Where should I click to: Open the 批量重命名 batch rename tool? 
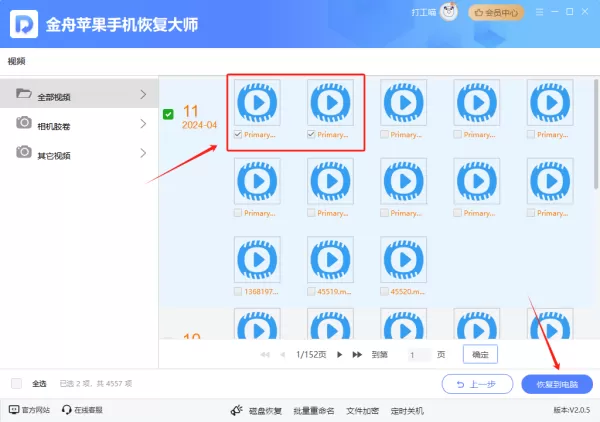pos(314,411)
